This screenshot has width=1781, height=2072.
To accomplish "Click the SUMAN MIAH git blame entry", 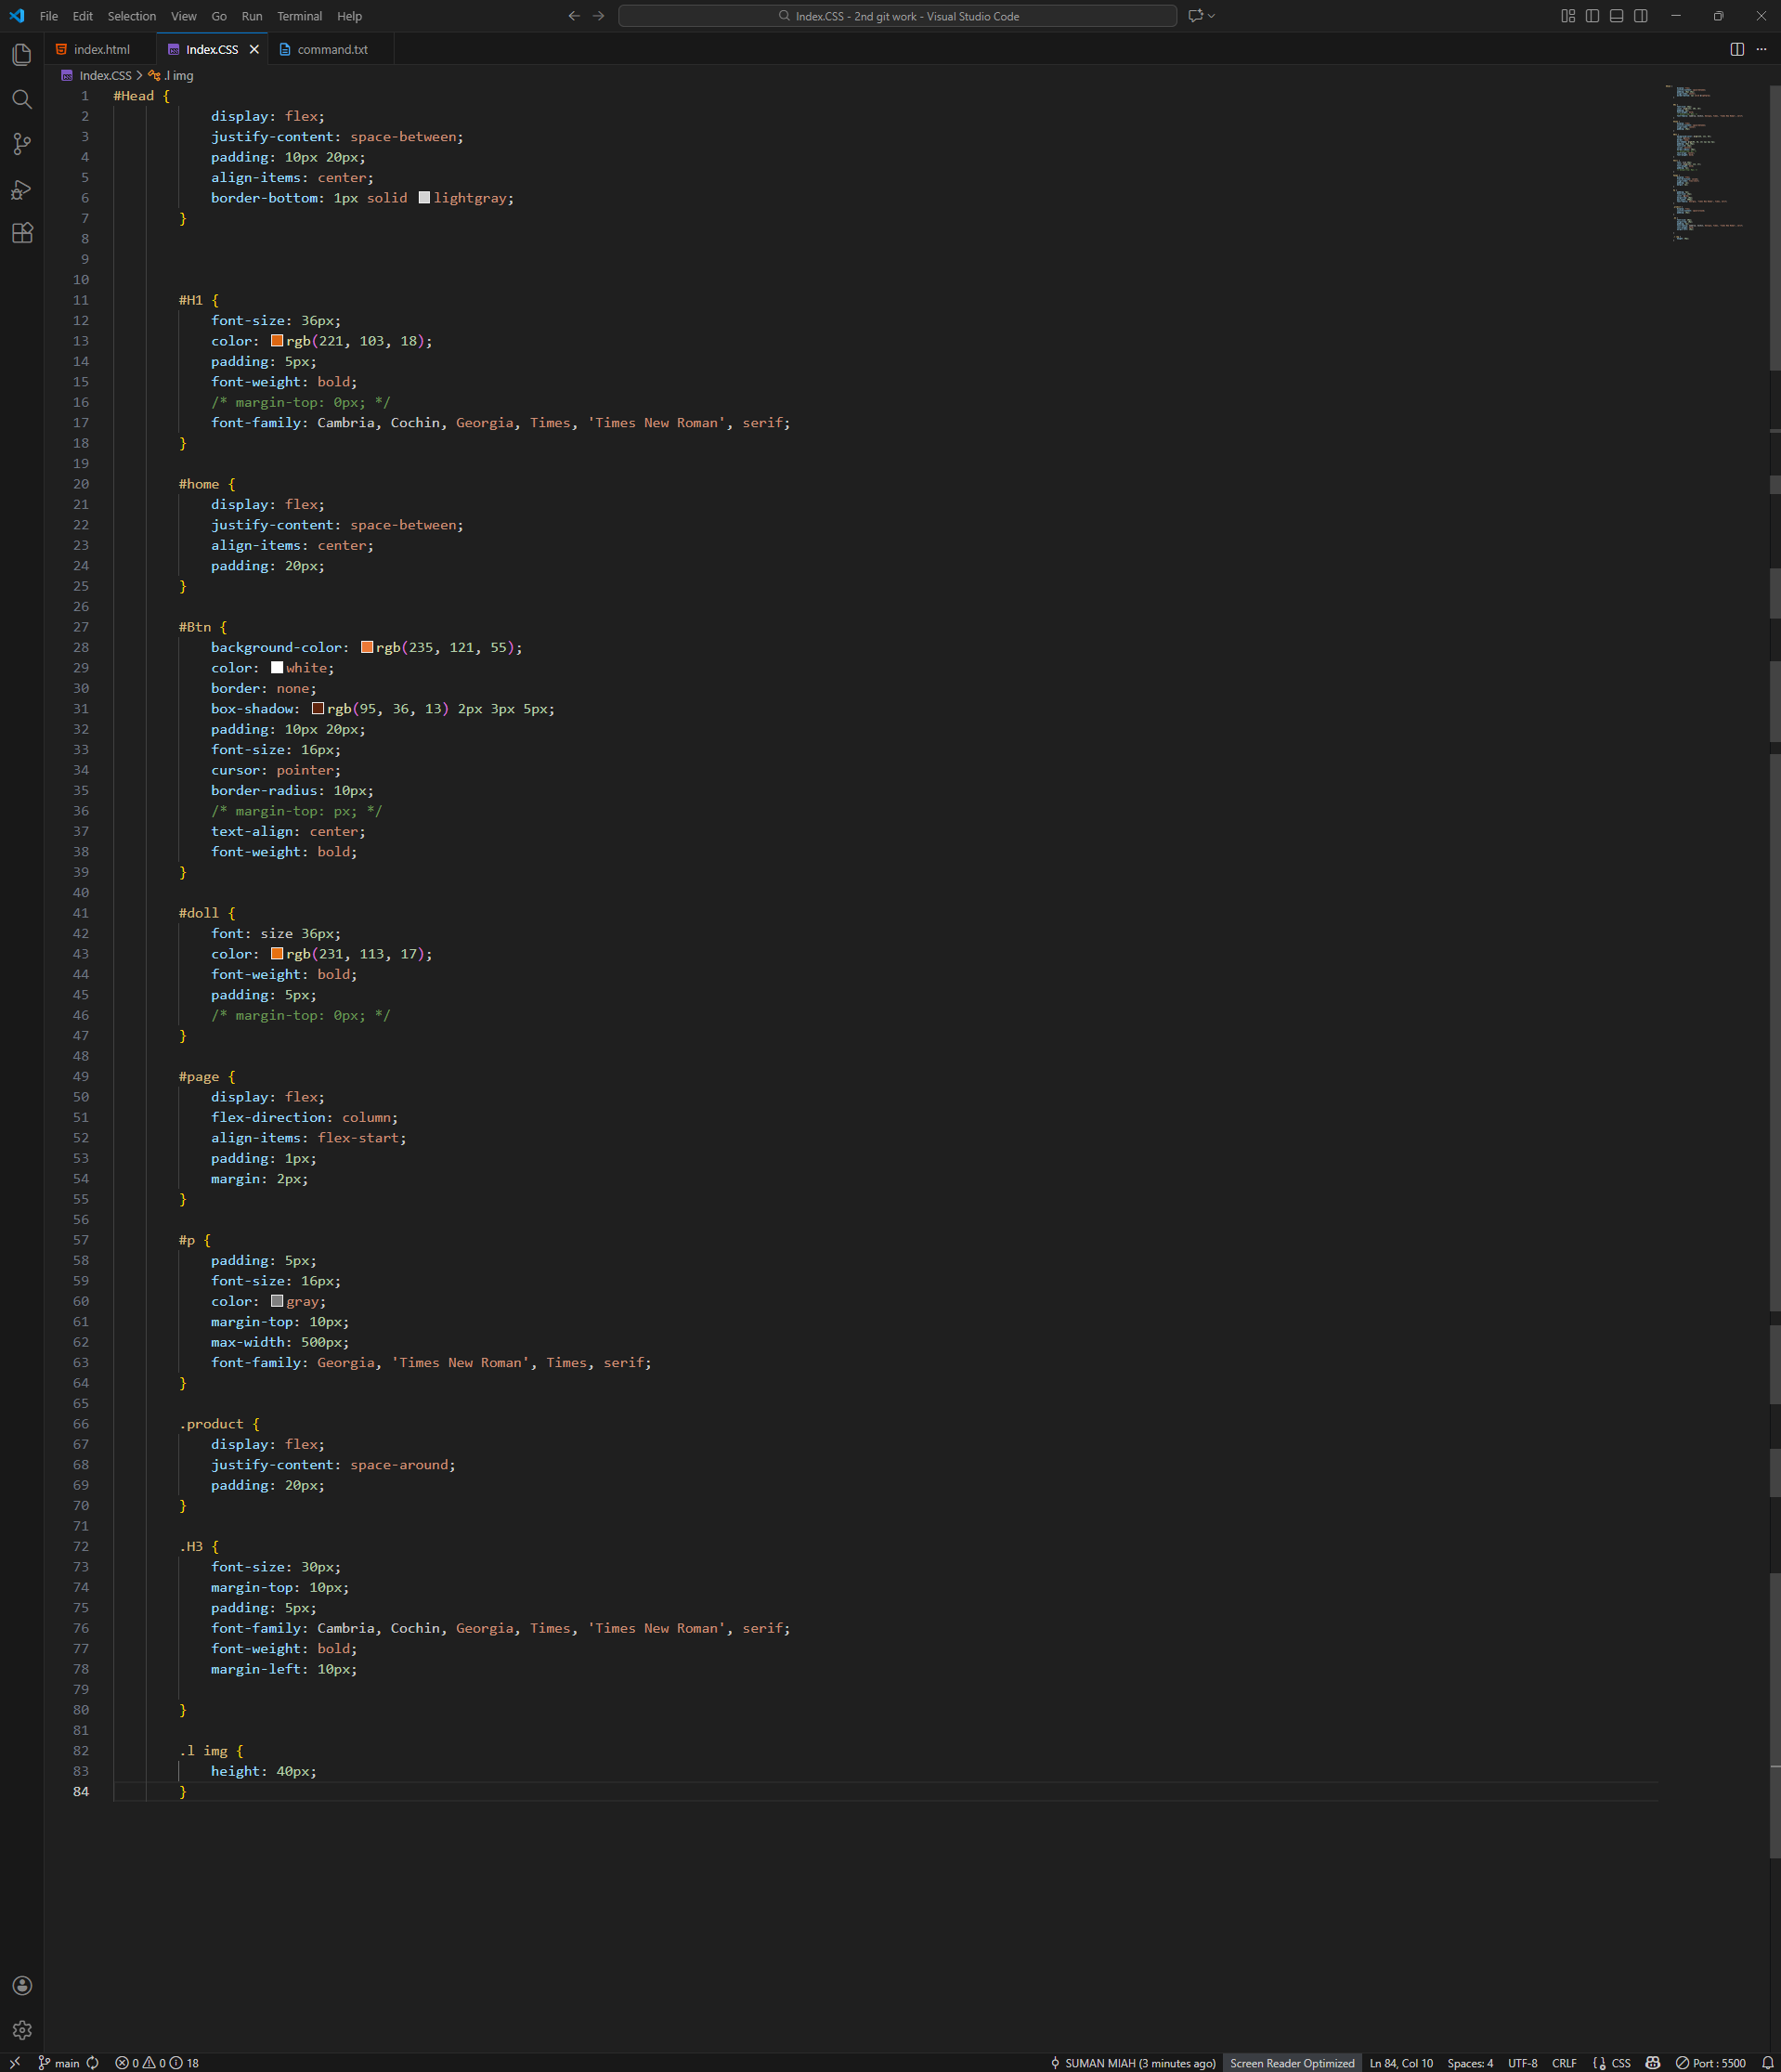I will (x=1132, y=2062).
